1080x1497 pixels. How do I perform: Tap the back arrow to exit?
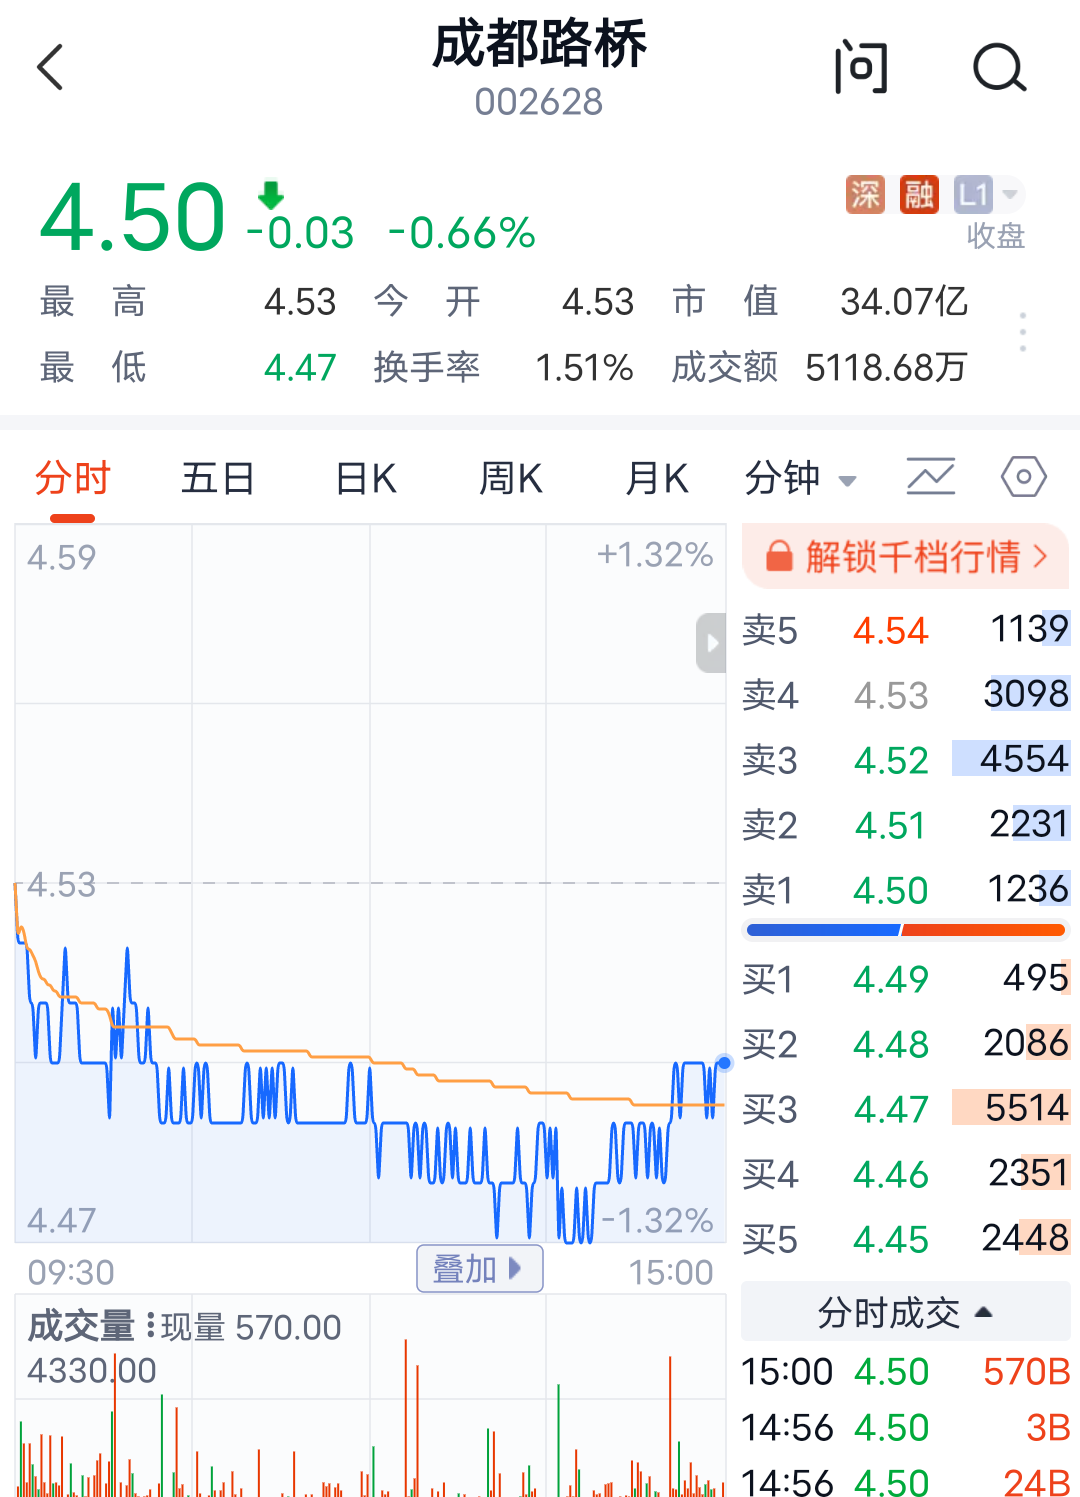pyautogui.click(x=50, y=68)
